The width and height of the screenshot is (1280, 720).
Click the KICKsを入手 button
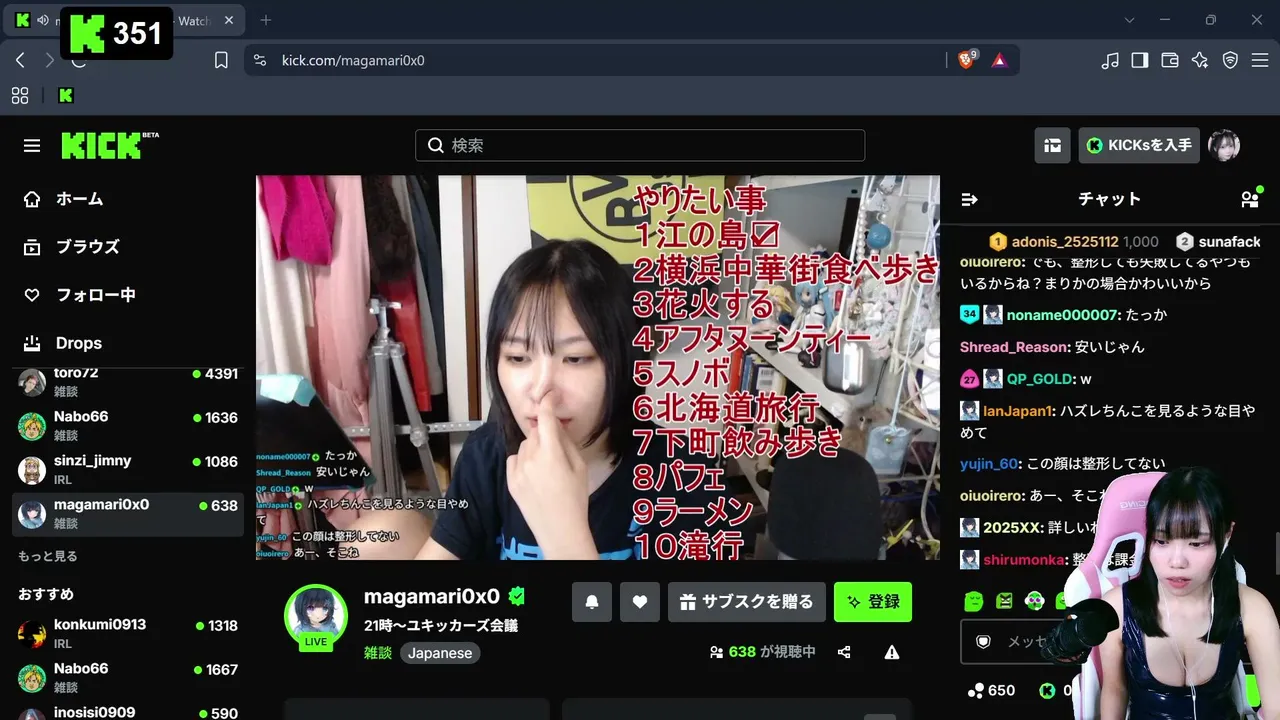(1139, 145)
